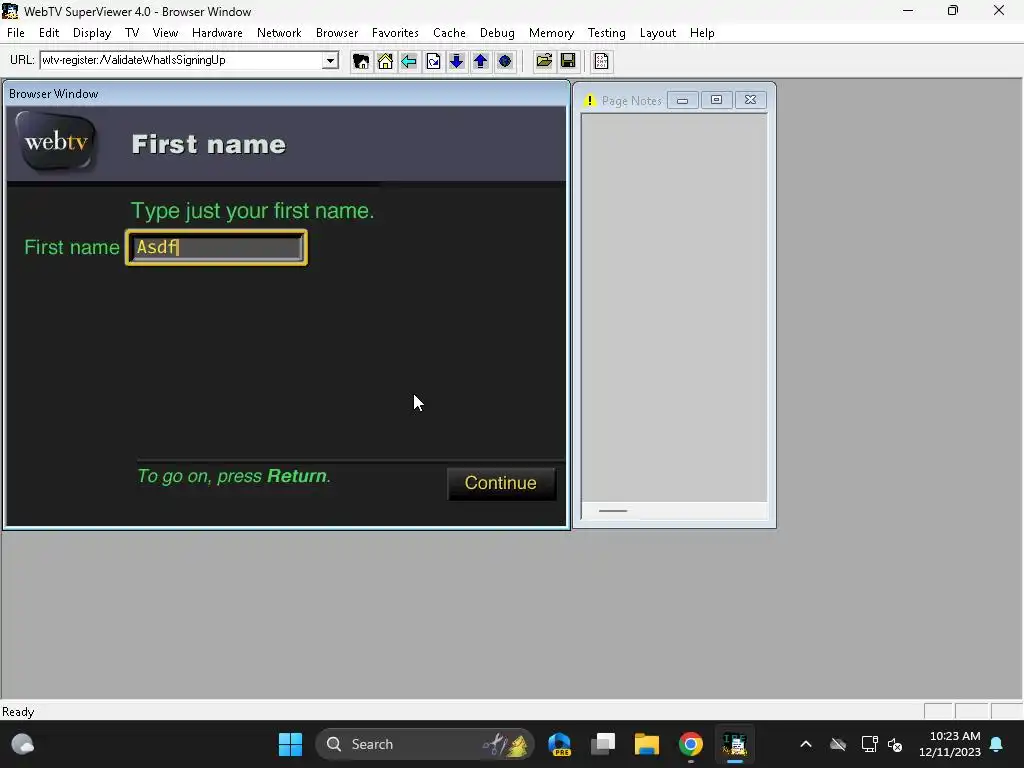This screenshot has width=1024, height=768.
Task: Open the Hardware menu
Action: click(x=217, y=33)
